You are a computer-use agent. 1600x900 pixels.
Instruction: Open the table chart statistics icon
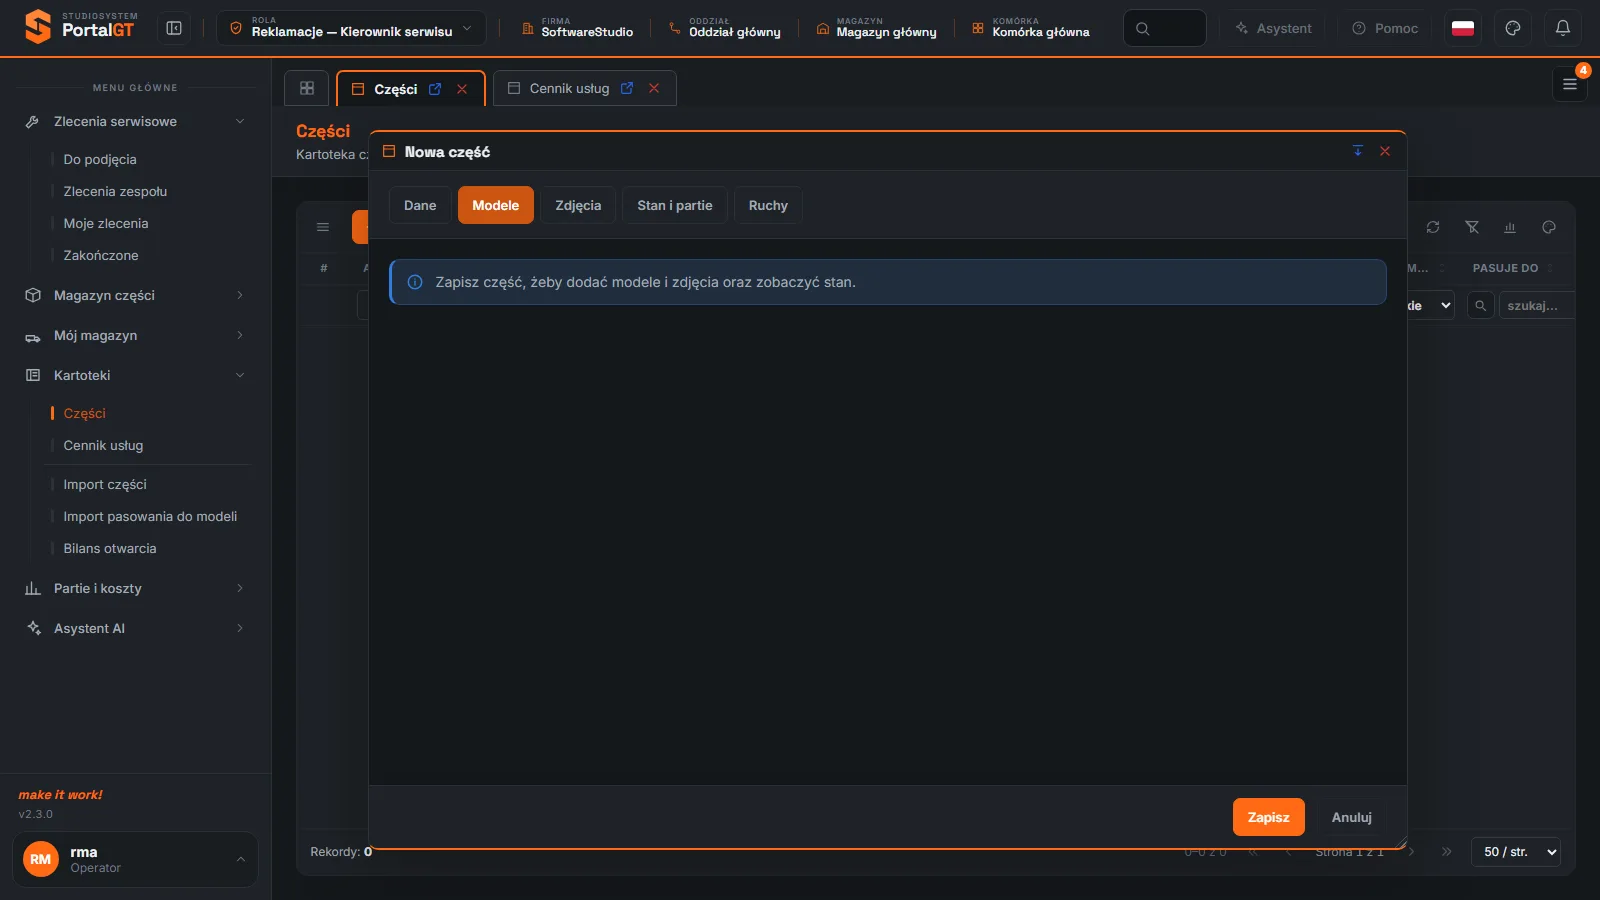1510,227
